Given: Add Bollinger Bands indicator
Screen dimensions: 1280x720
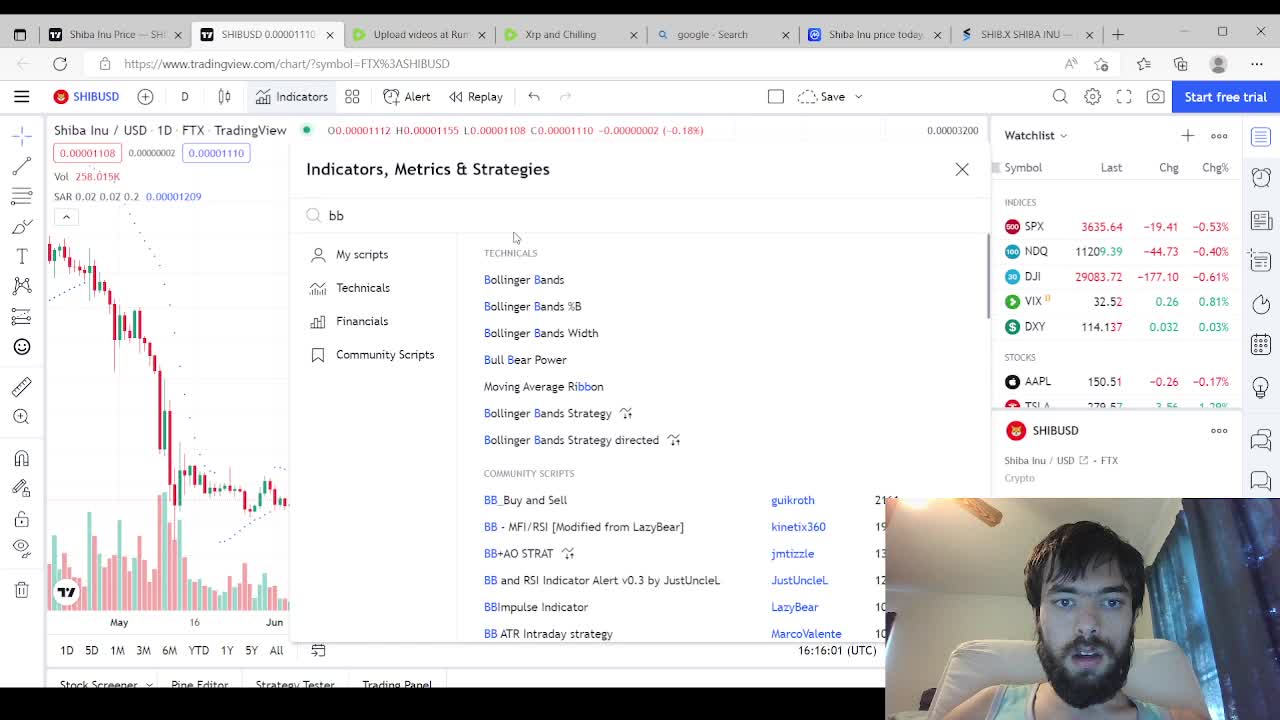Looking at the screenshot, I should pyautogui.click(x=524, y=280).
